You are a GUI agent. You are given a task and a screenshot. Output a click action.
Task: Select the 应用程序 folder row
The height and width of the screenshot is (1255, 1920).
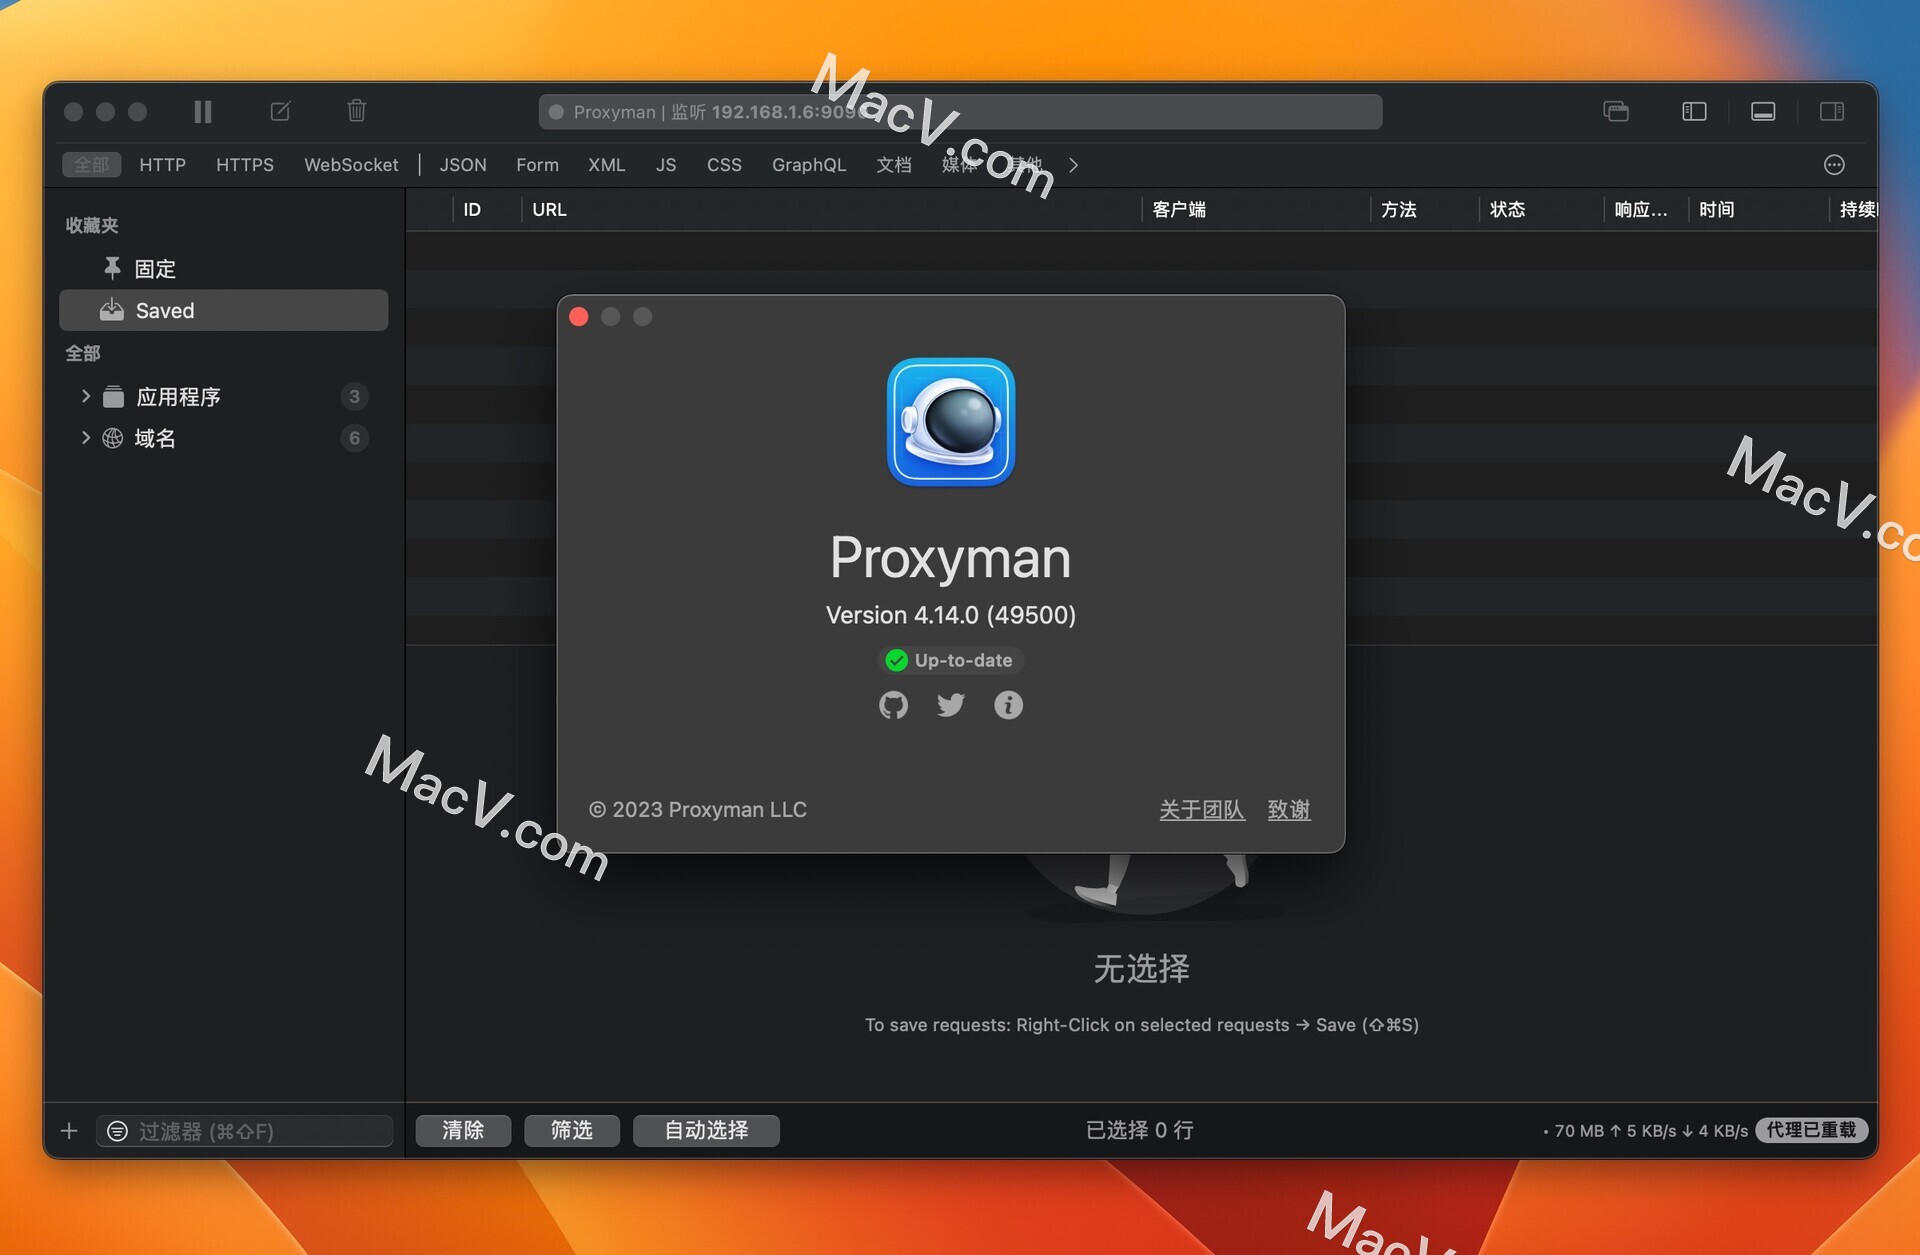coord(224,397)
